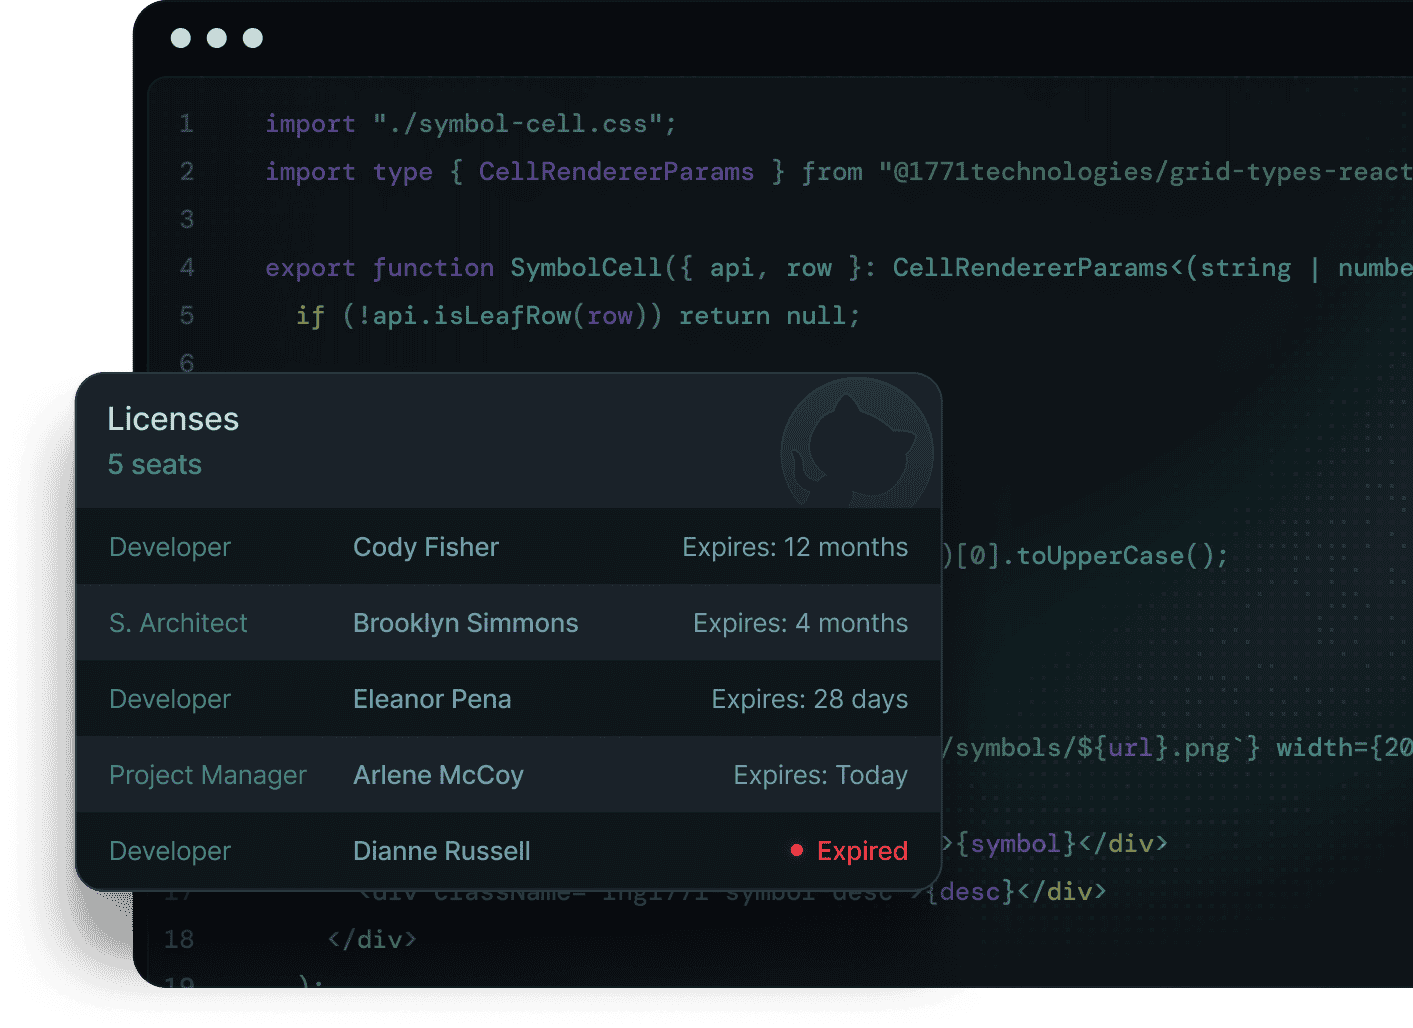Click line number 4 in code gutter
The image size is (1413, 1028).
pos(187,268)
